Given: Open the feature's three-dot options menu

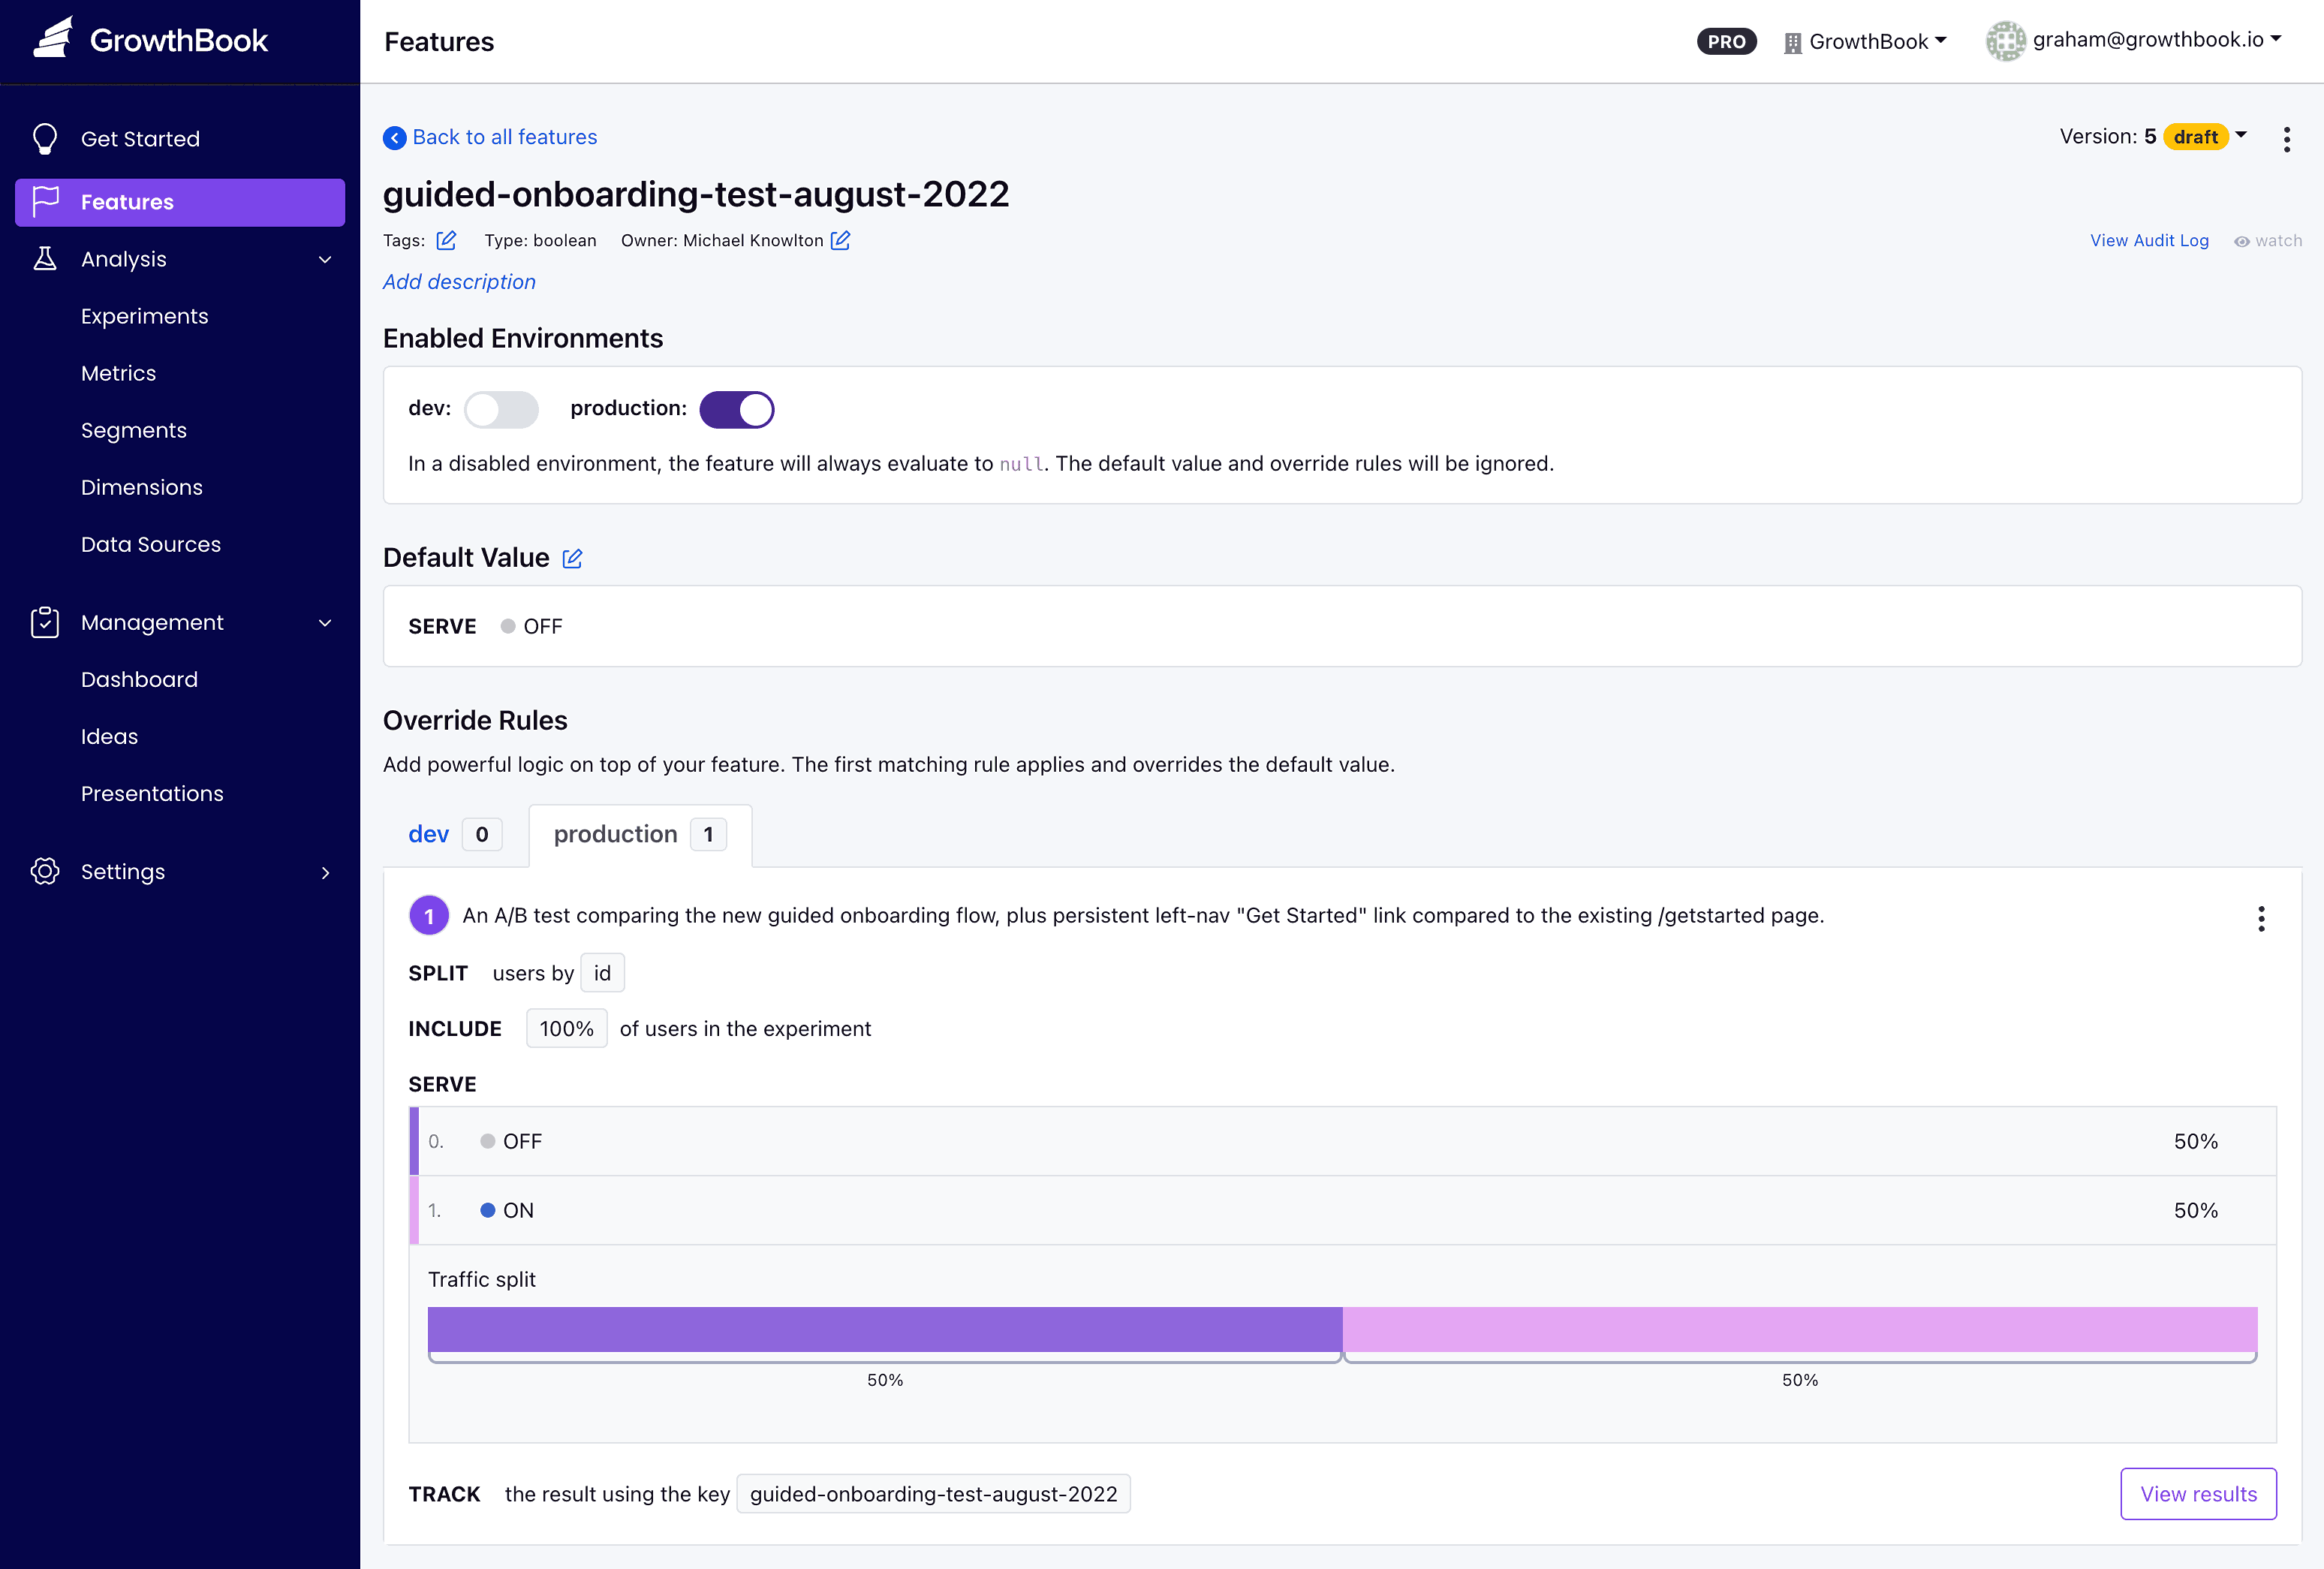Looking at the screenshot, I should click(2286, 139).
